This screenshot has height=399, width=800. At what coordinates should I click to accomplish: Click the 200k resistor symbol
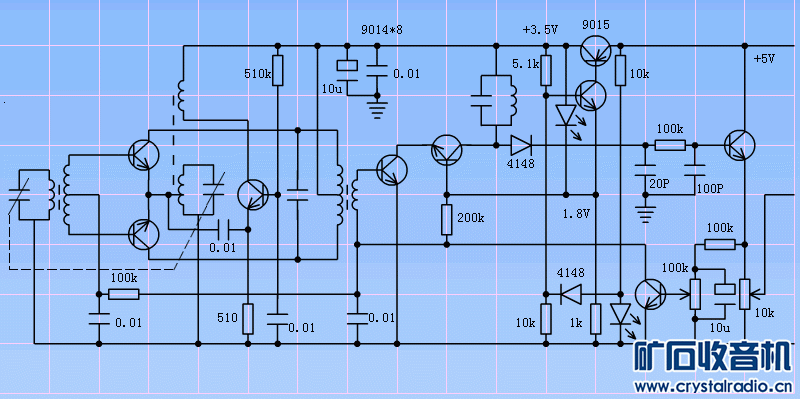pyautogui.click(x=446, y=220)
